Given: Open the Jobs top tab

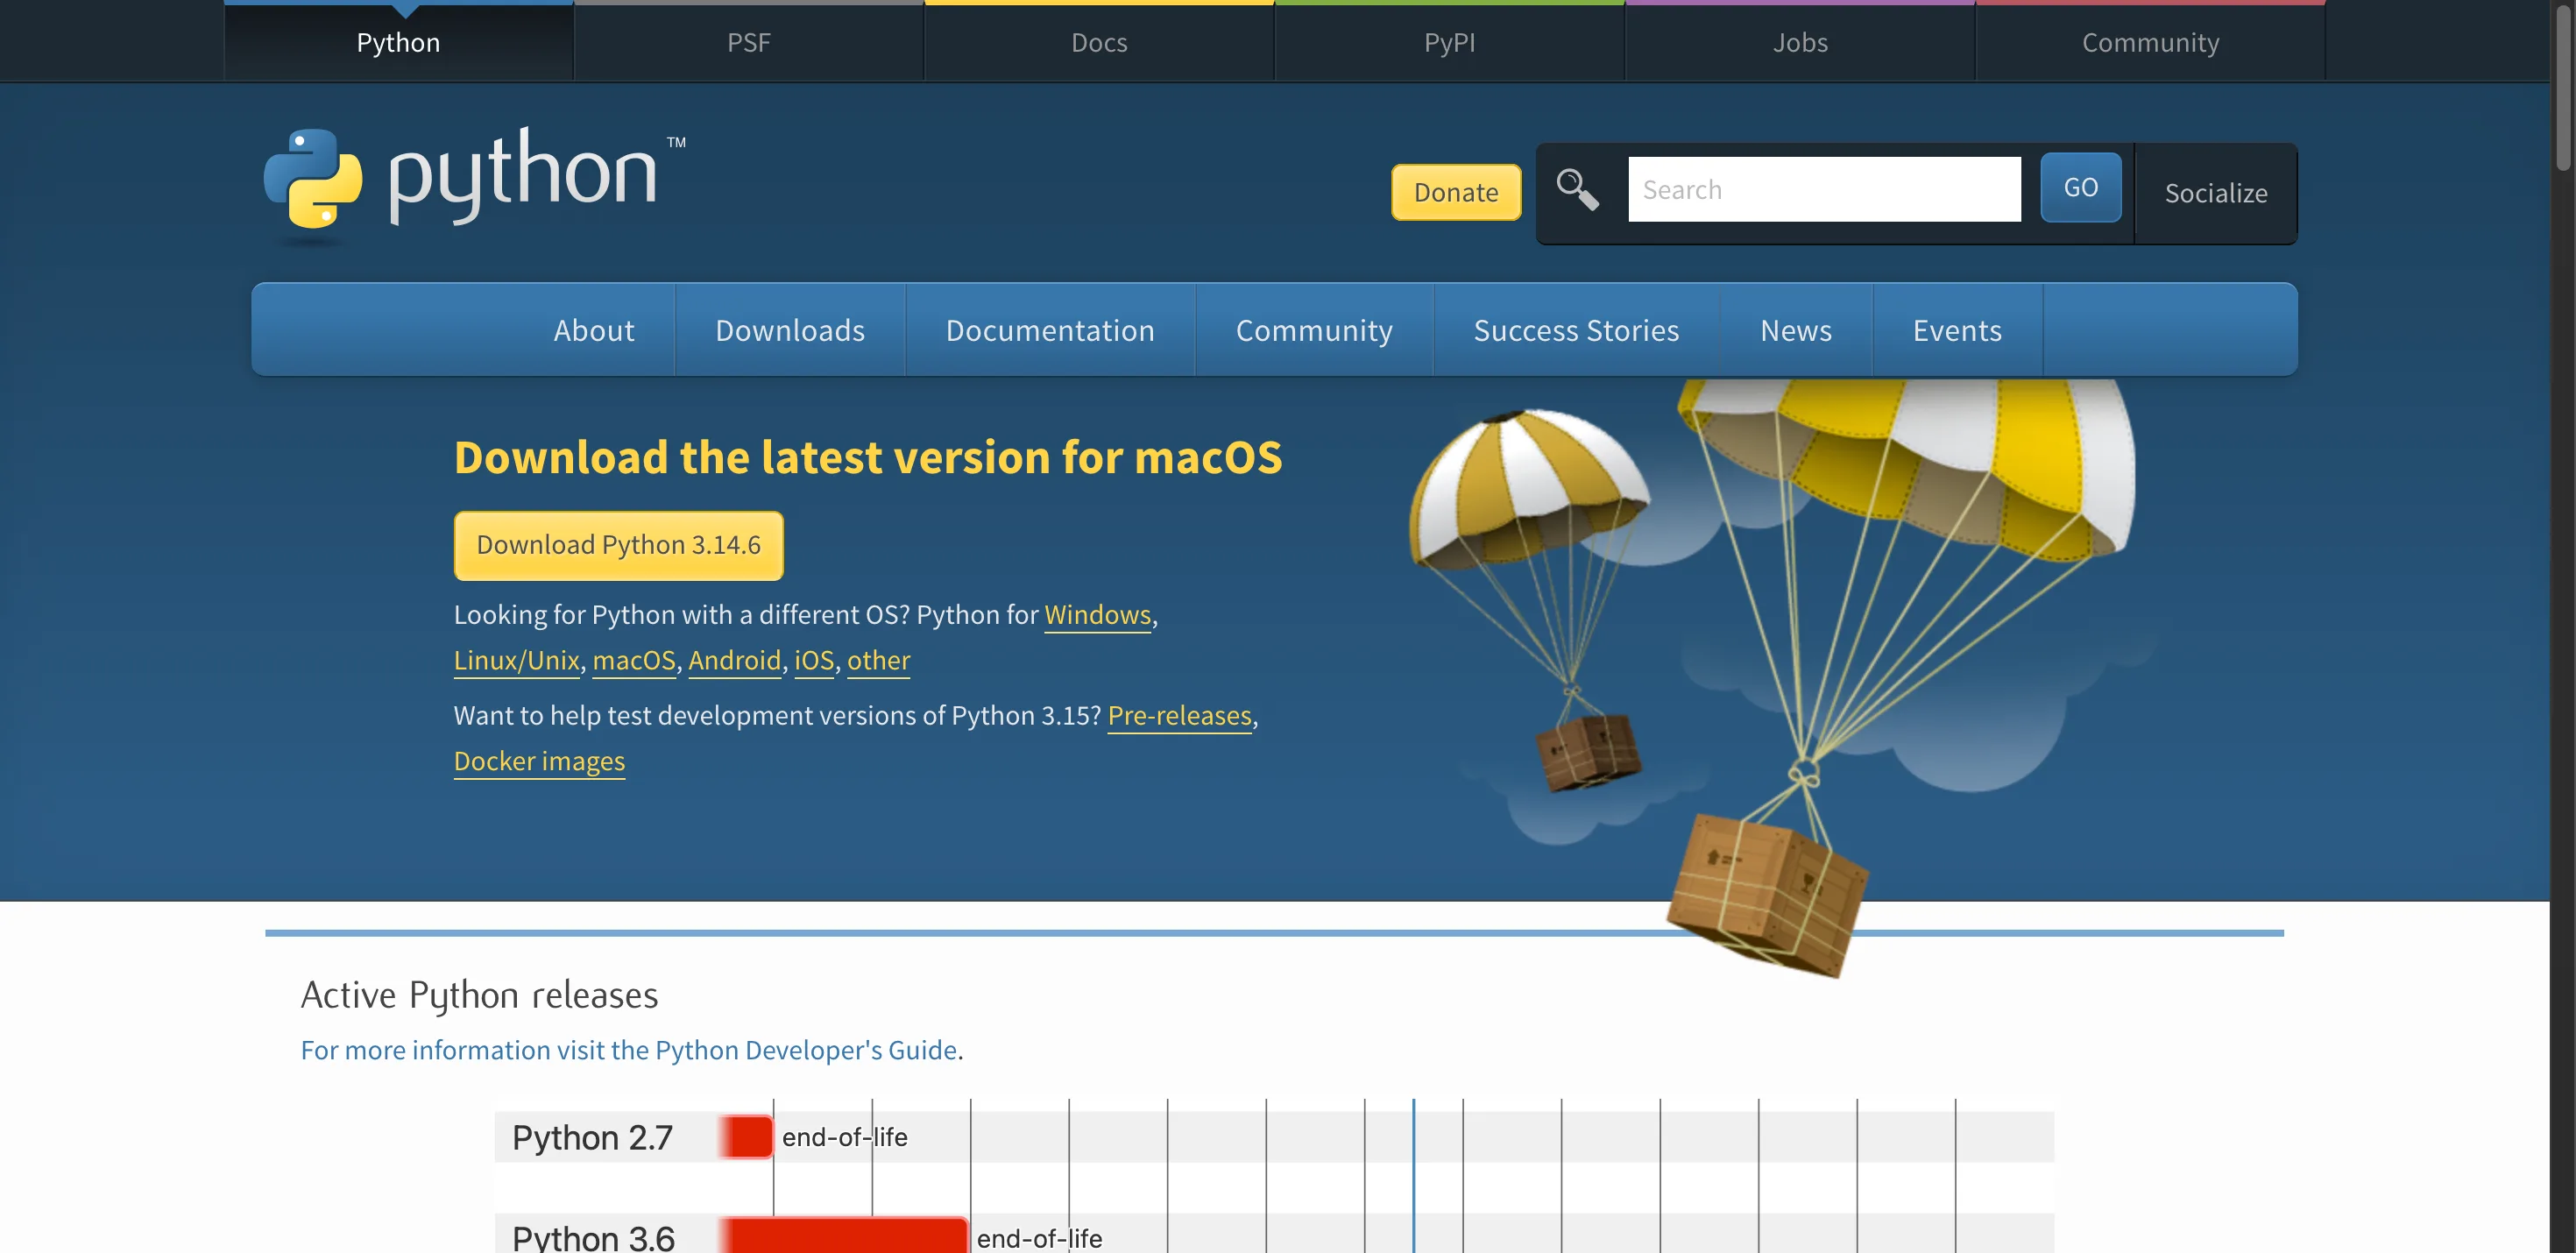Looking at the screenshot, I should tap(1800, 42).
